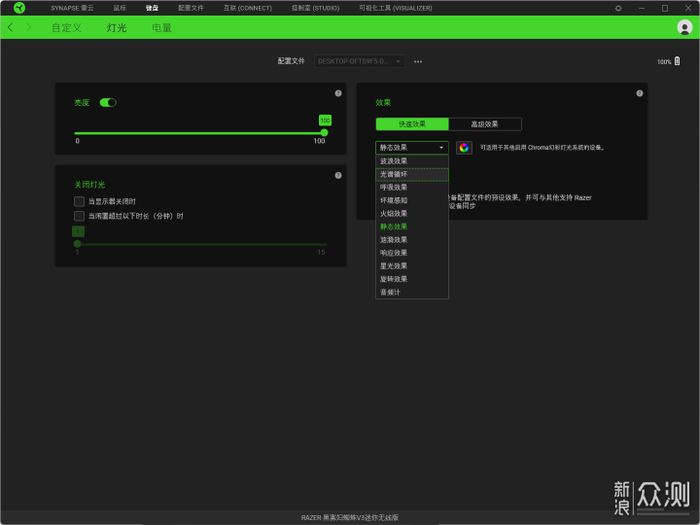Viewport: 700px width, 525px height.
Task: Click the 100% battery indicator icon
Action: [x=677, y=61]
